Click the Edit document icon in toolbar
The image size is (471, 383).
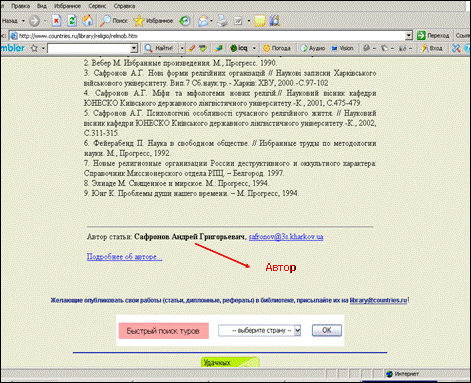tap(238, 21)
